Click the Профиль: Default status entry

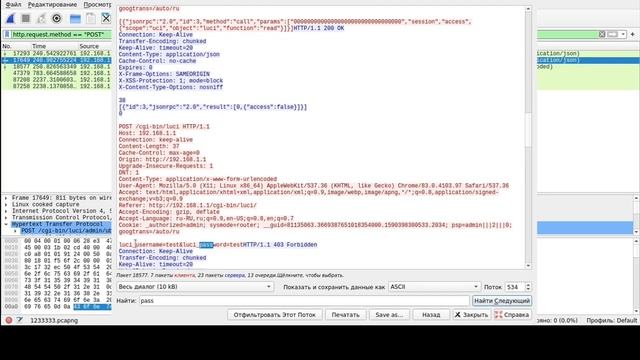[611, 320]
